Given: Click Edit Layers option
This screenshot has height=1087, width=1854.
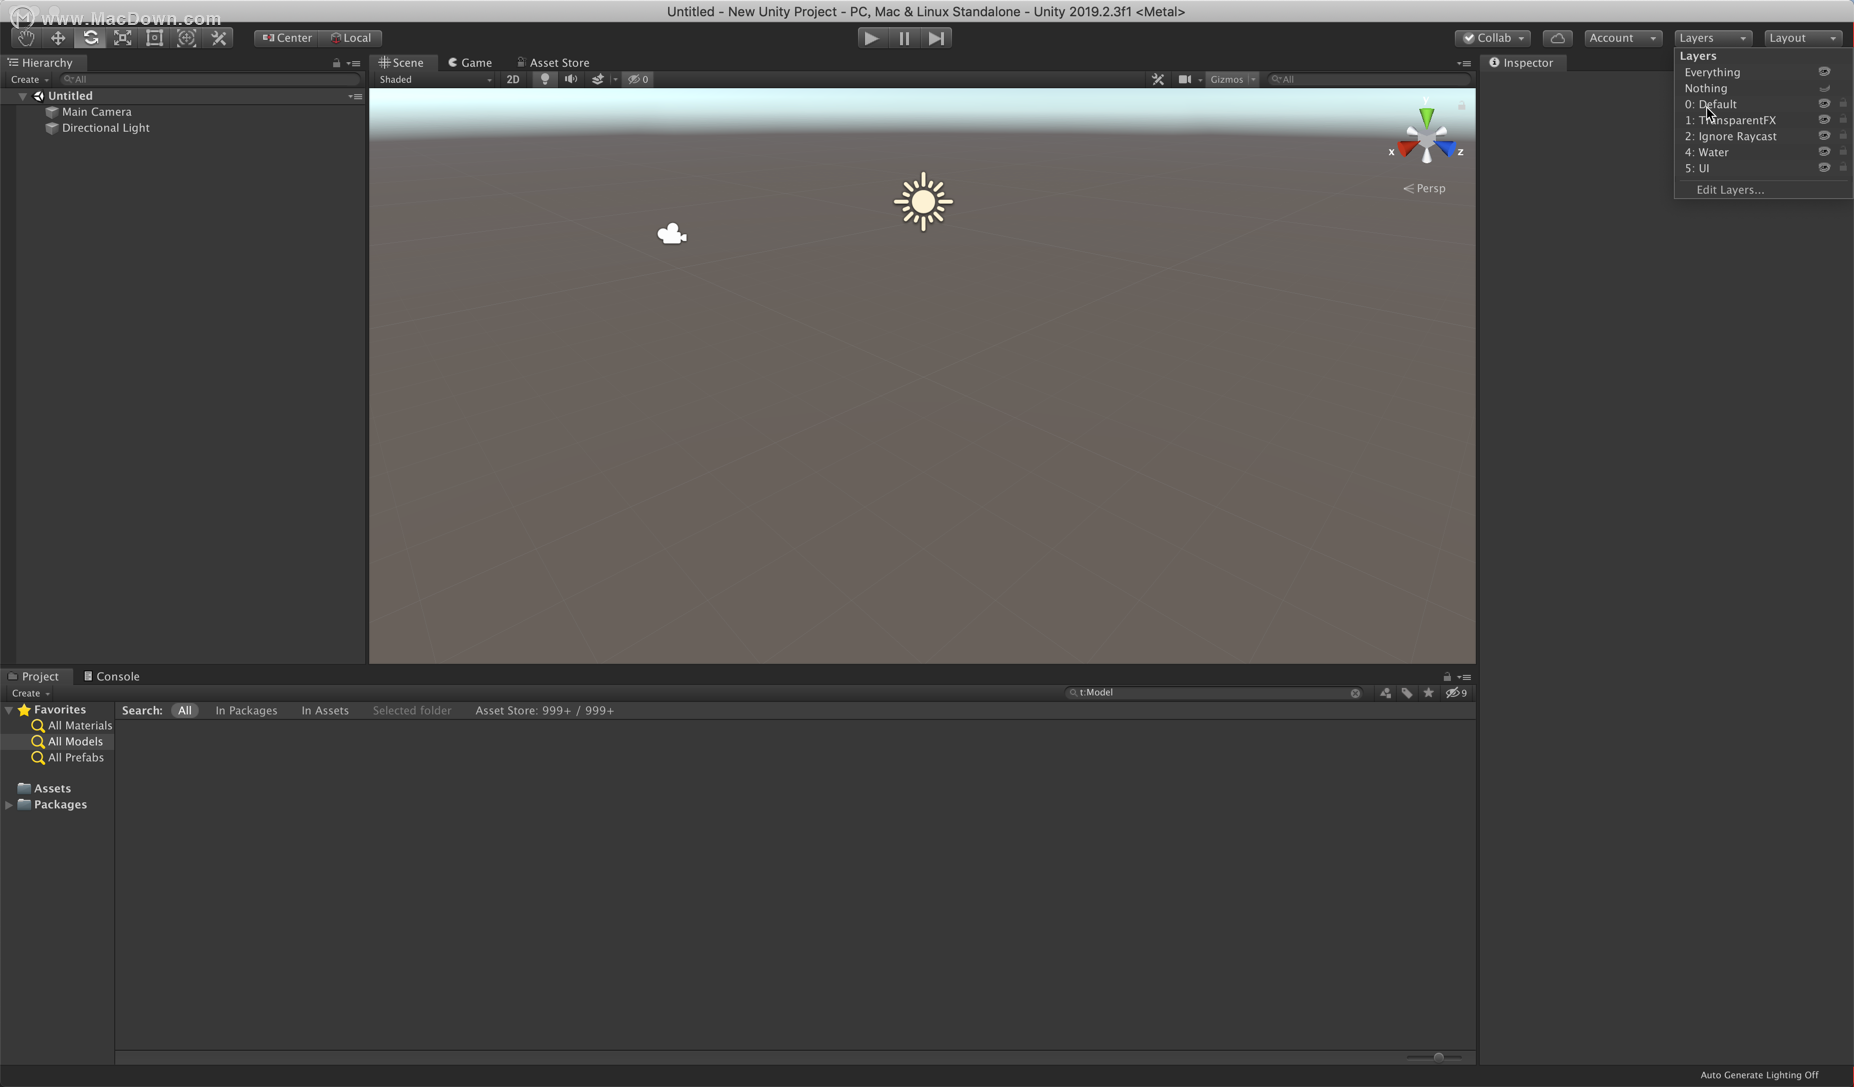Looking at the screenshot, I should click(x=1730, y=189).
